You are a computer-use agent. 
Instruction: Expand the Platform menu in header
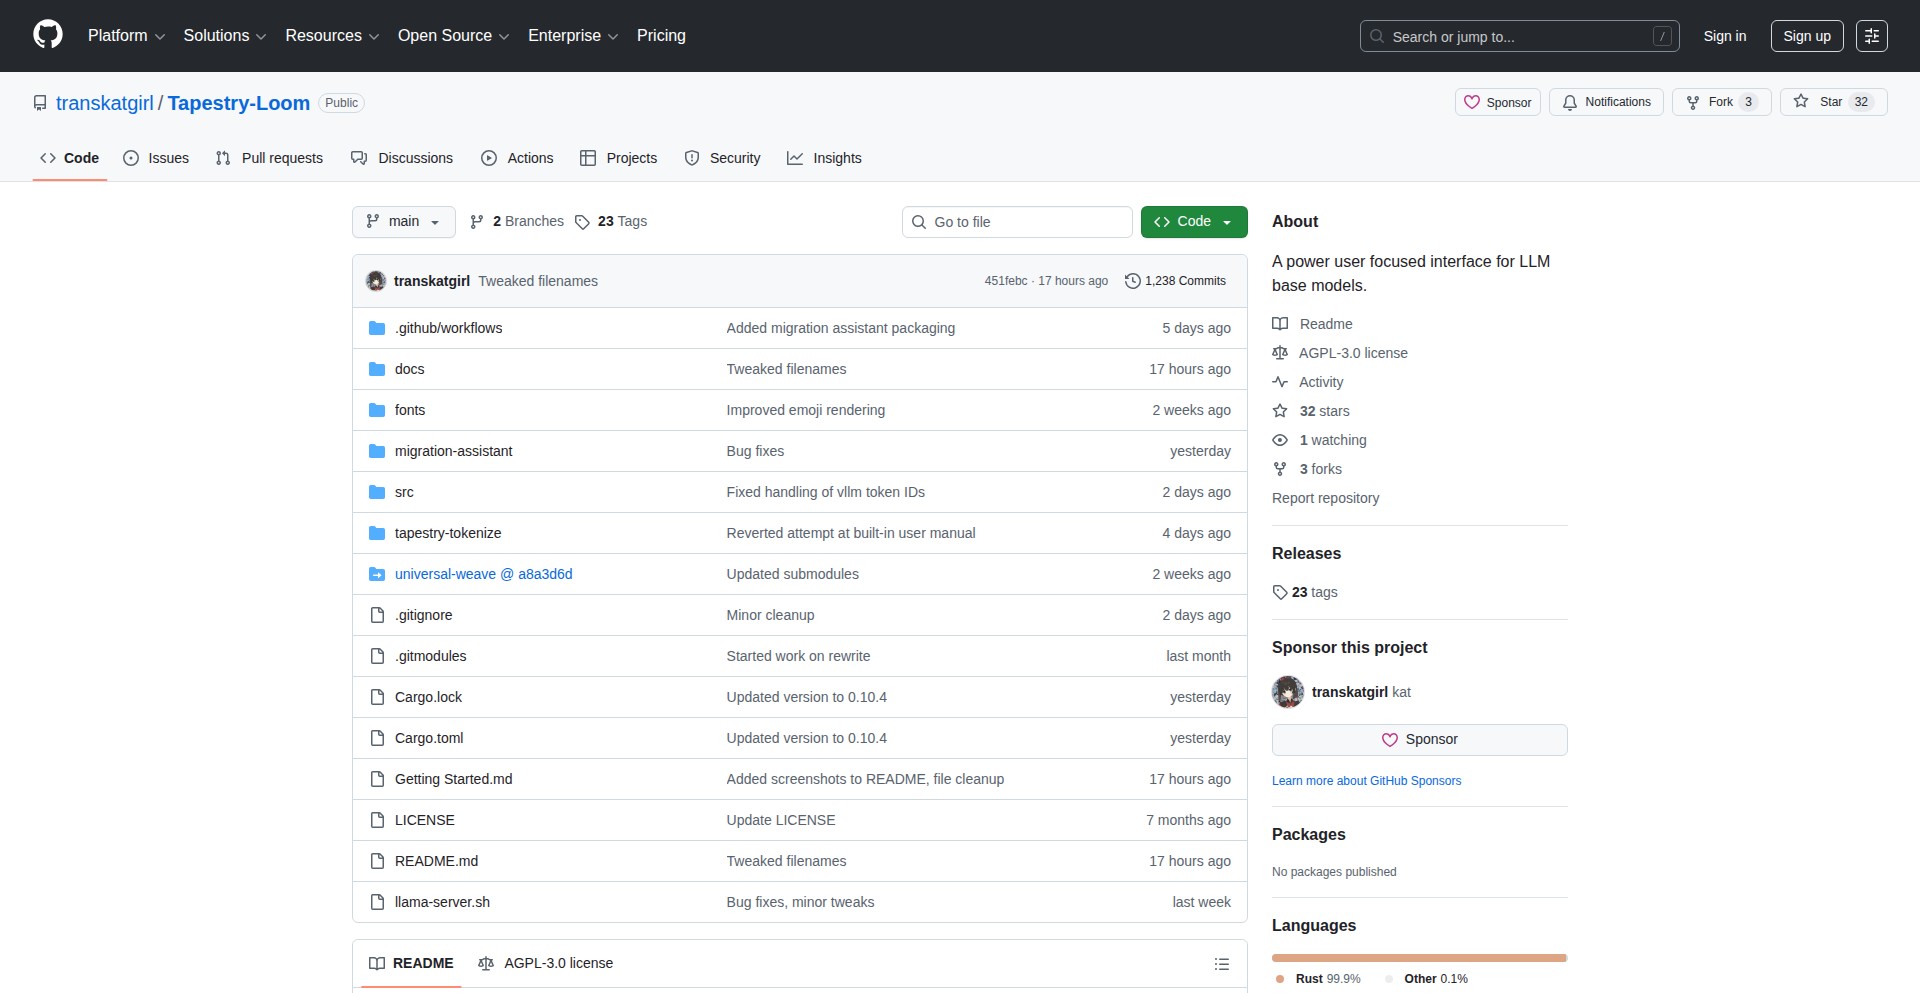click(x=126, y=36)
